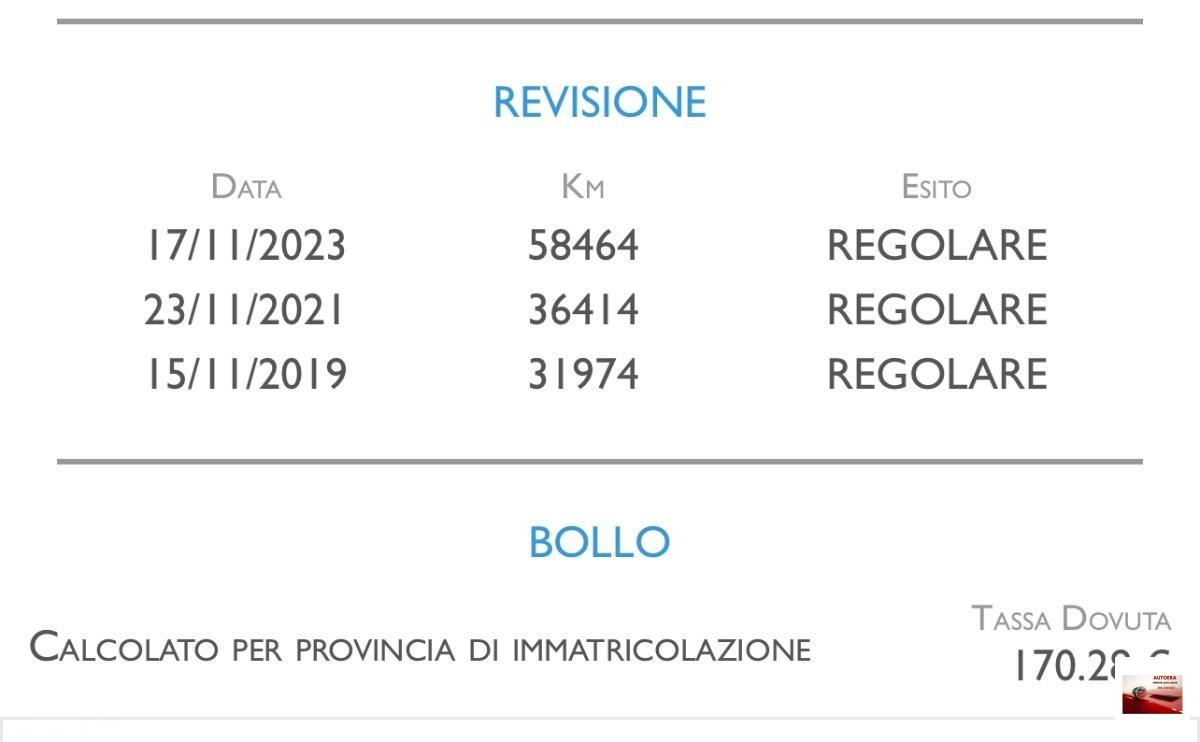Click REGOLARE result for 17/11/2023 row
The image size is (1200, 742).
coord(937,246)
